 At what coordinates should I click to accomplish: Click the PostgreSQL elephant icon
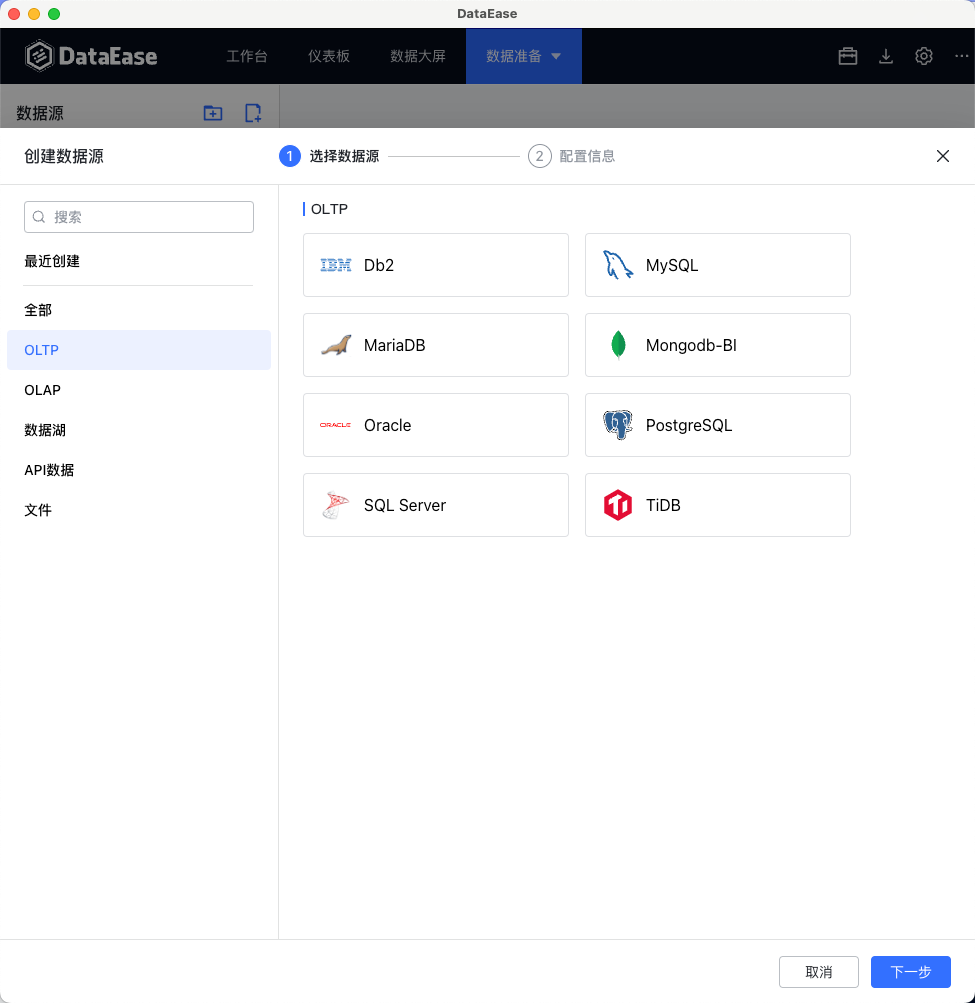coord(617,425)
